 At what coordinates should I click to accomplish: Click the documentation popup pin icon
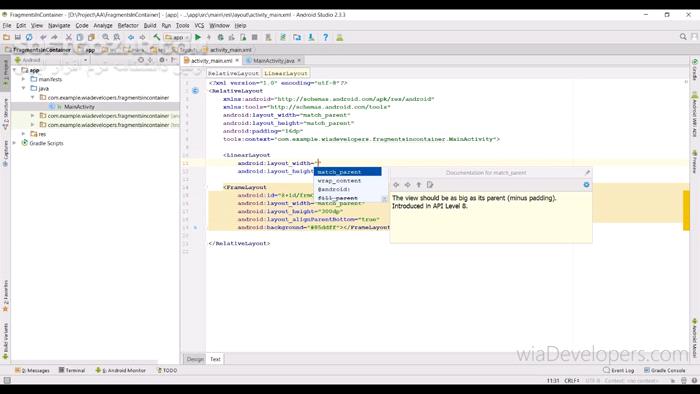click(x=587, y=173)
